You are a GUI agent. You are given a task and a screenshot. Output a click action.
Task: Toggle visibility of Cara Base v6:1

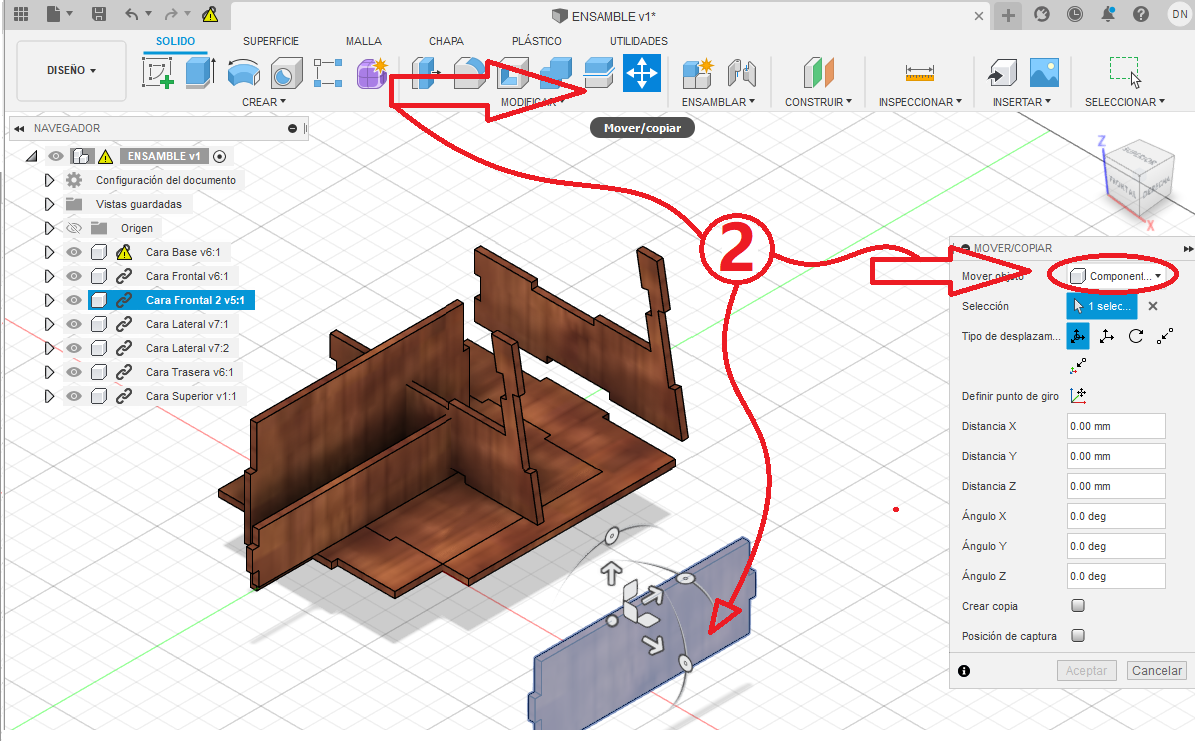[x=73, y=252]
